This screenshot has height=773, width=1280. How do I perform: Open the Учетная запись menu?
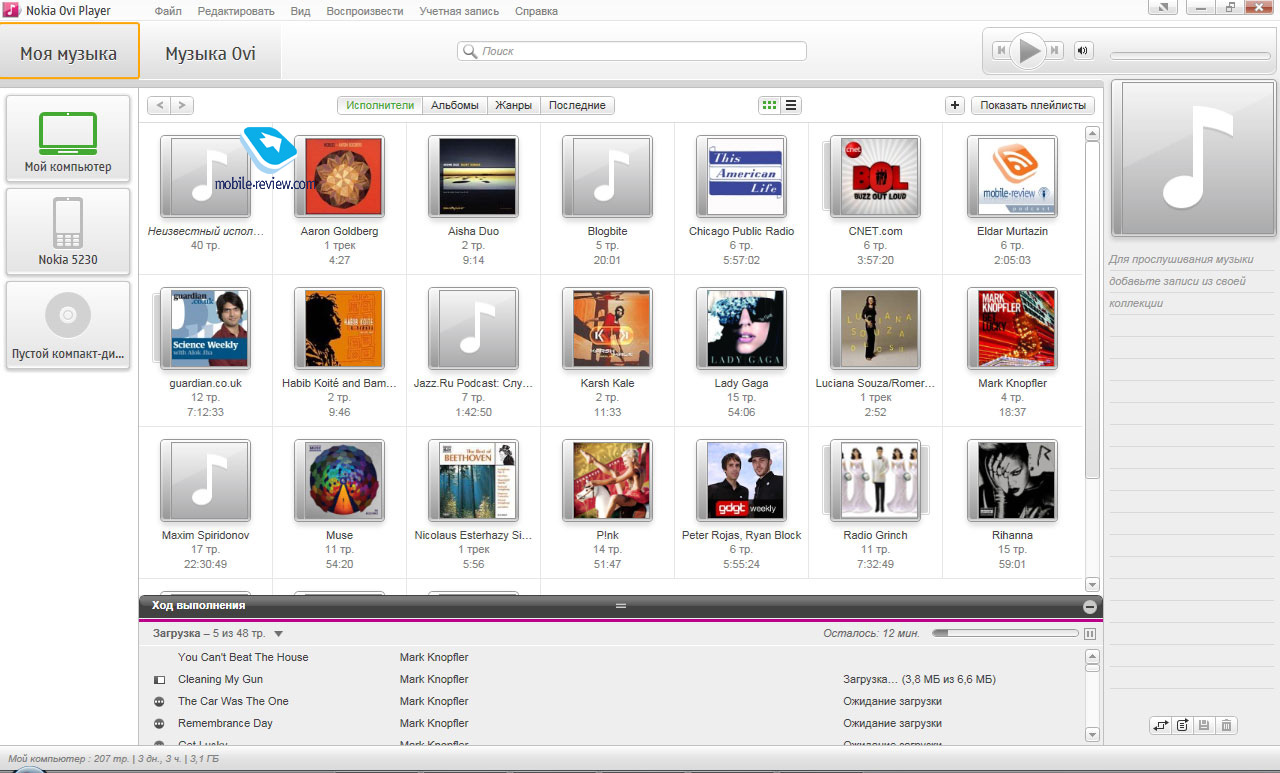(x=460, y=11)
